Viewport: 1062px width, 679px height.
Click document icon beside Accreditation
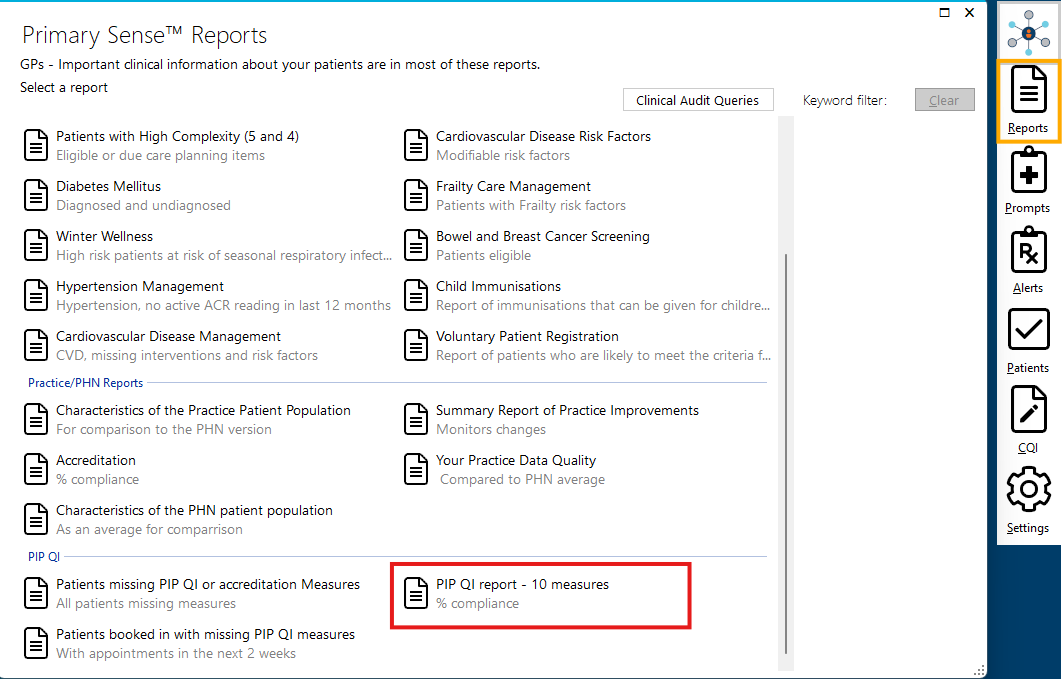pos(36,470)
